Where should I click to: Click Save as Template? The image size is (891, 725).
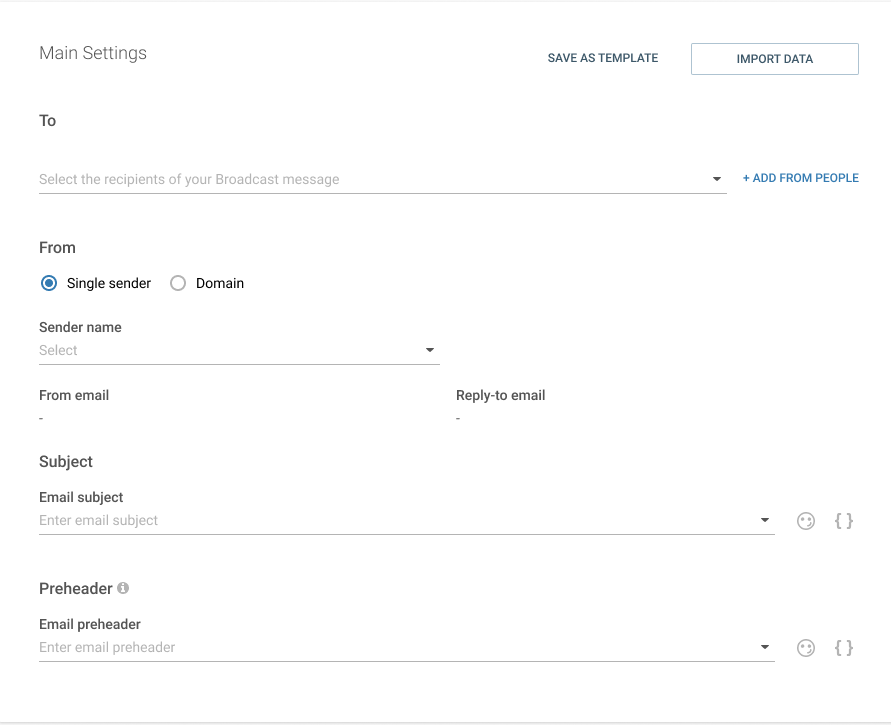[602, 58]
